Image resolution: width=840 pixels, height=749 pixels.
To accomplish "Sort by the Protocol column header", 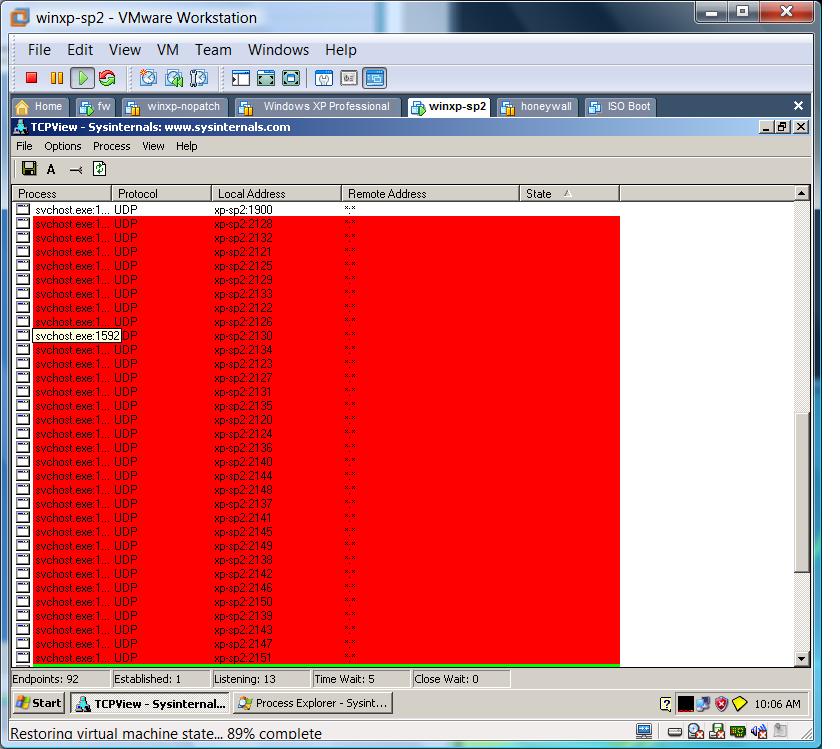I will pyautogui.click(x=161, y=193).
